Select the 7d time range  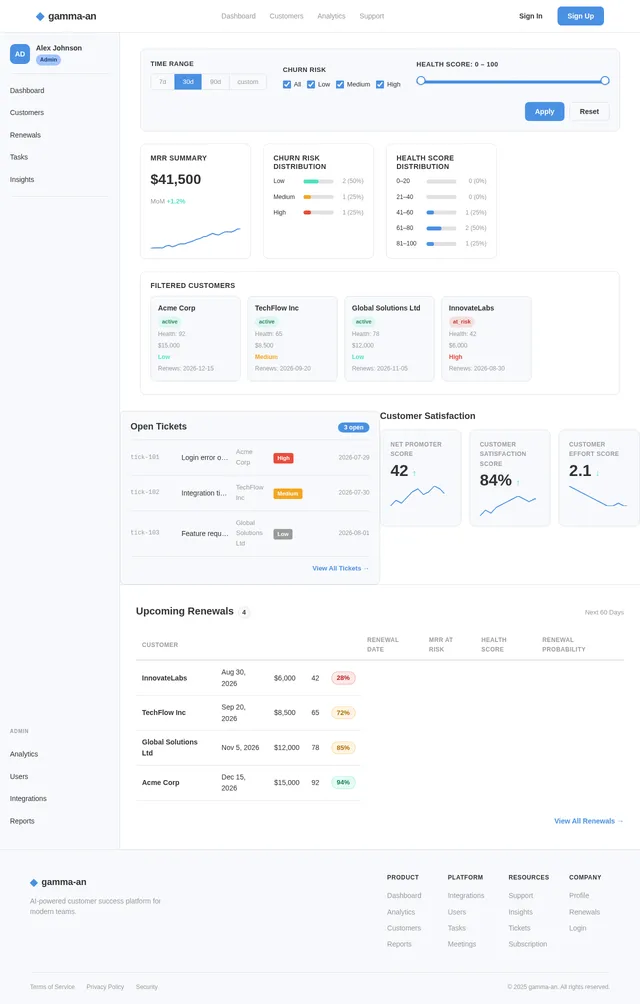163,82
